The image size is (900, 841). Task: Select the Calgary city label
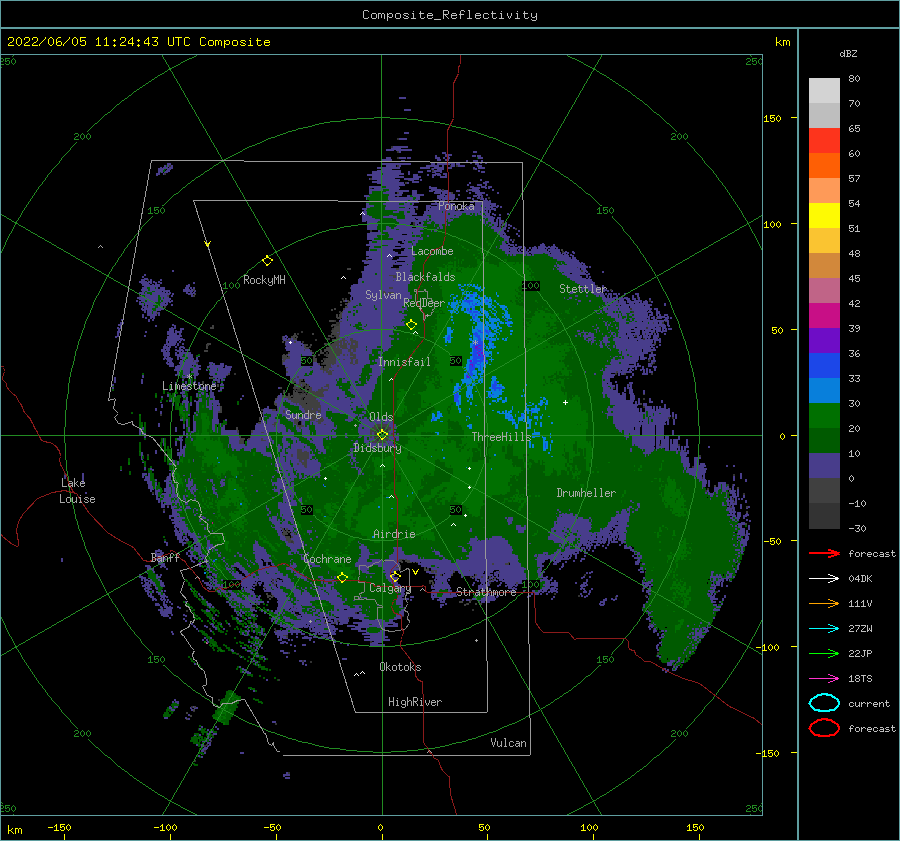coord(390,588)
